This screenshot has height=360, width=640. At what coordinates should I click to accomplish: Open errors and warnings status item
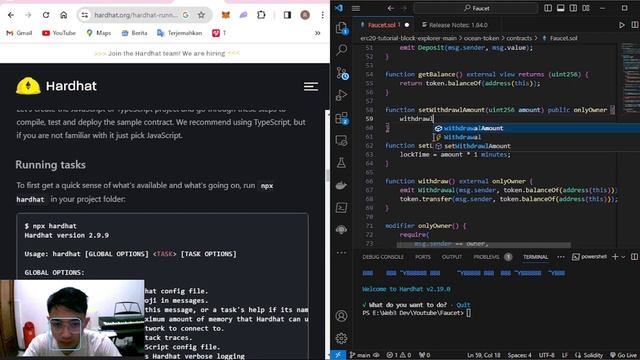[x=399, y=355]
